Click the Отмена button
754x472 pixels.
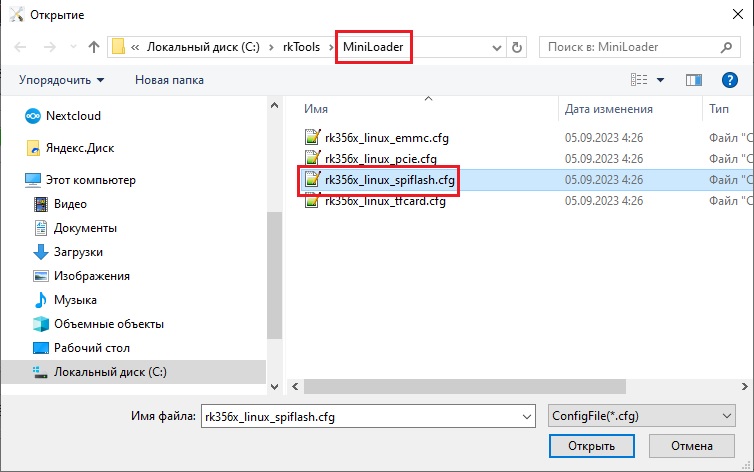[691, 446]
